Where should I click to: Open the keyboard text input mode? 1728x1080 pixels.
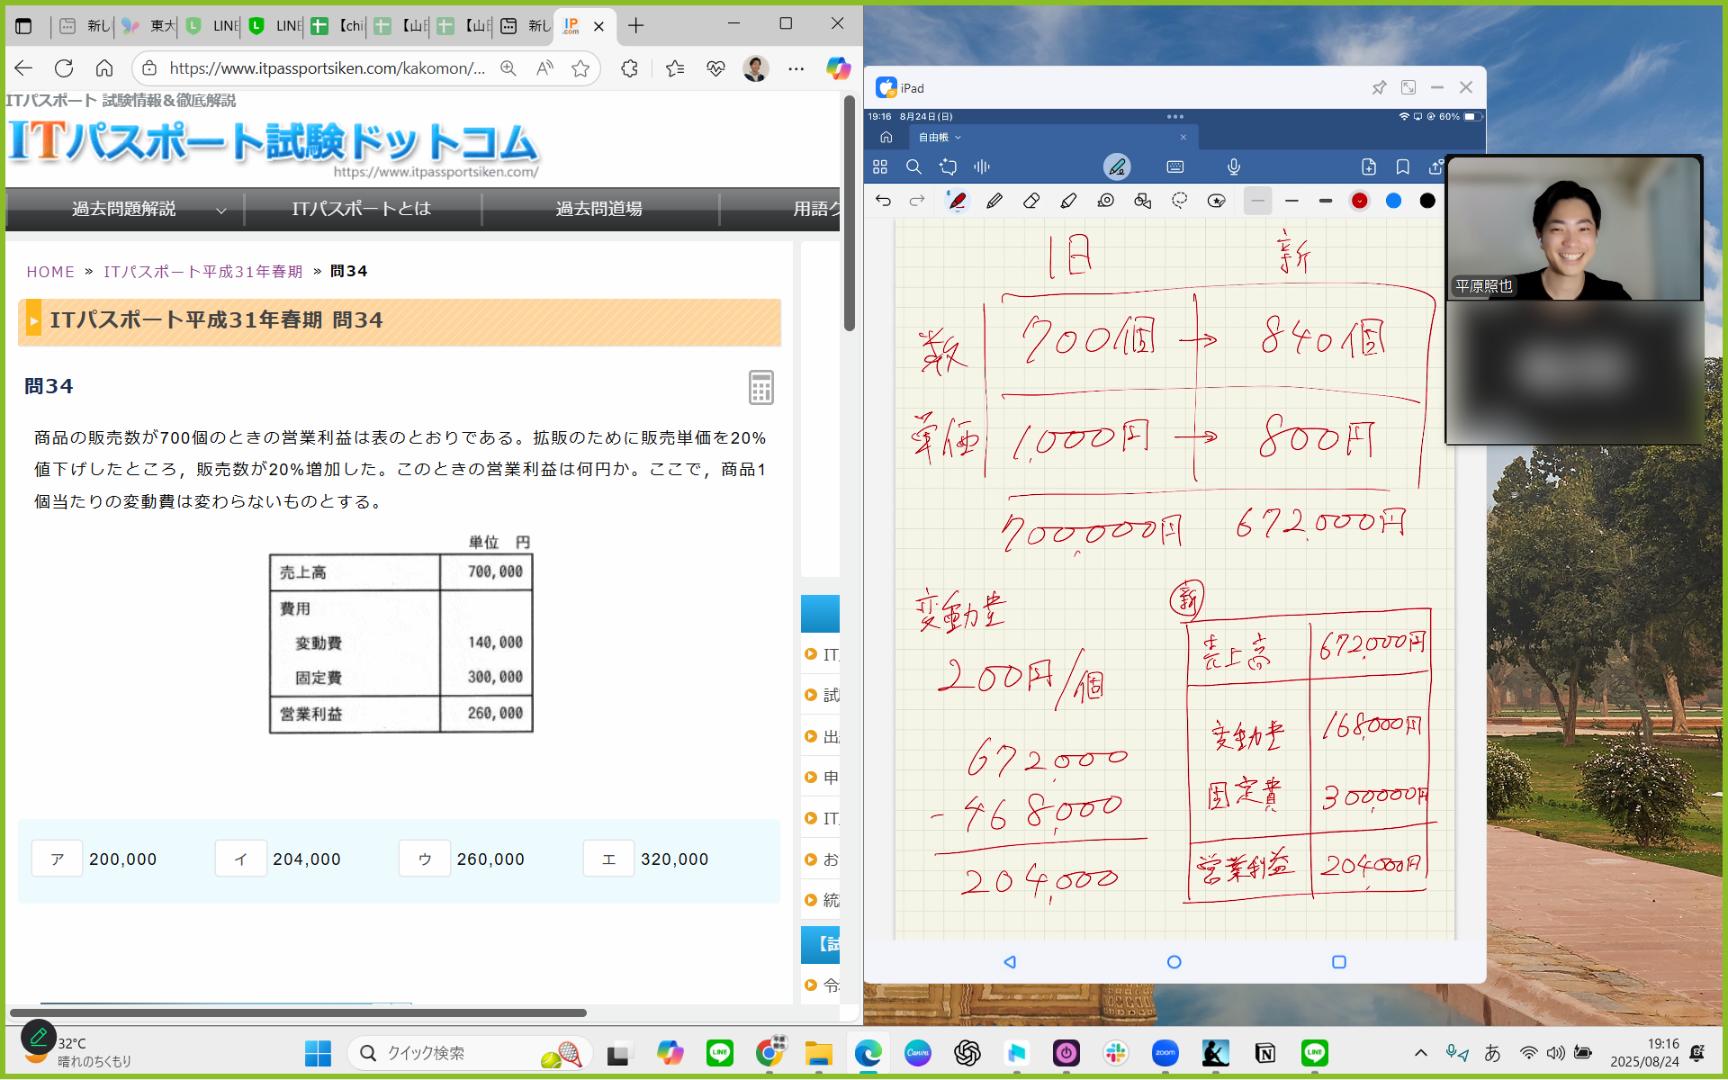point(1175,167)
